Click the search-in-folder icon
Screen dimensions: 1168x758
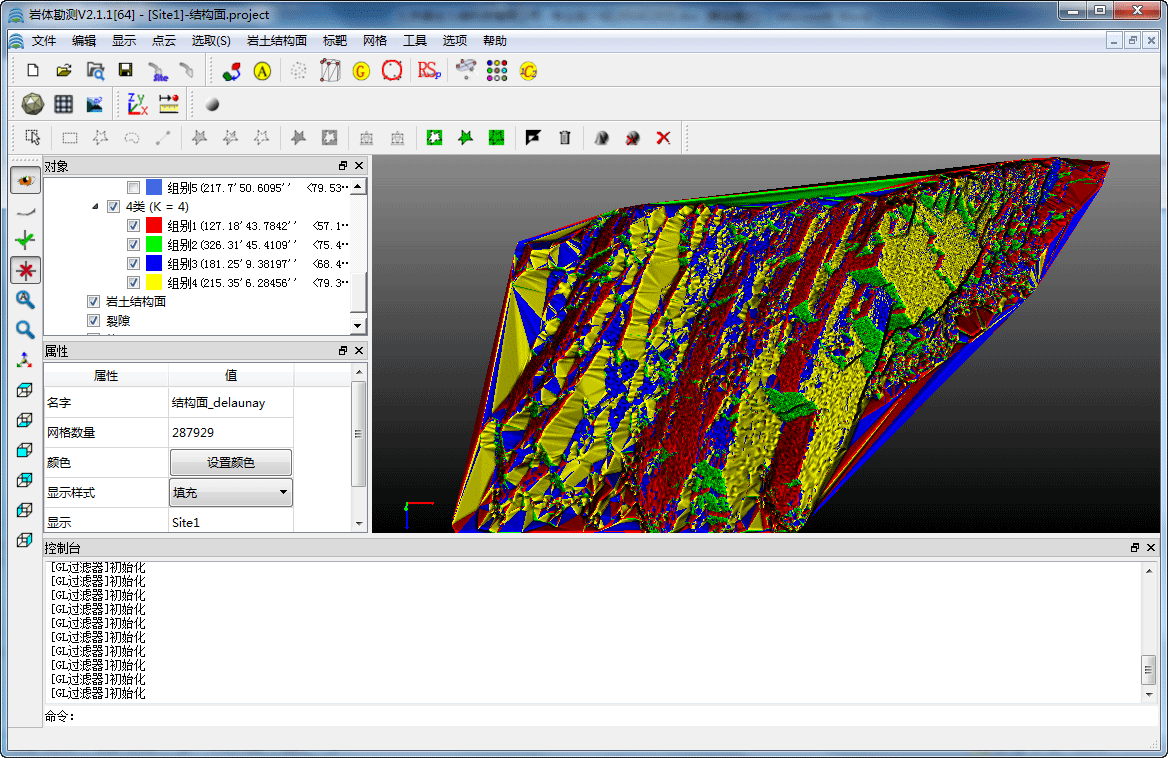pos(95,71)
